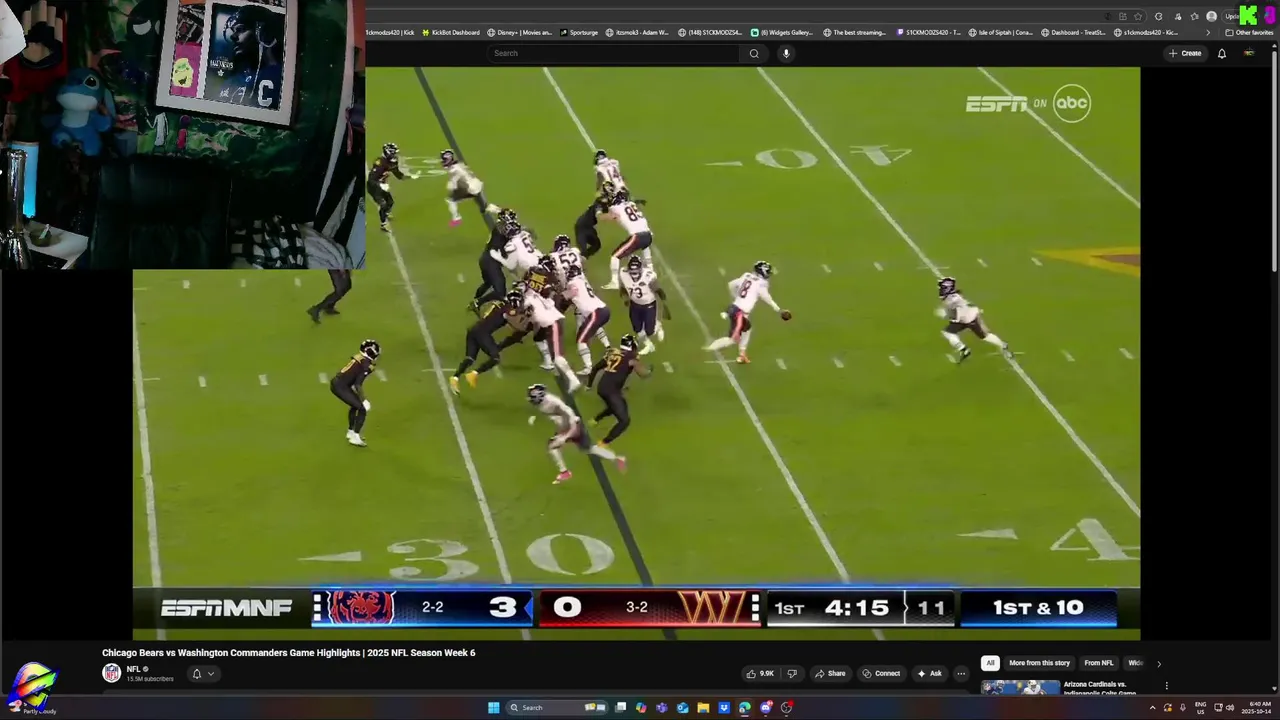This screenshot has width=1280, height=720.
Task: Click the page vertical scrollbar
Action: click(1274, 160)
